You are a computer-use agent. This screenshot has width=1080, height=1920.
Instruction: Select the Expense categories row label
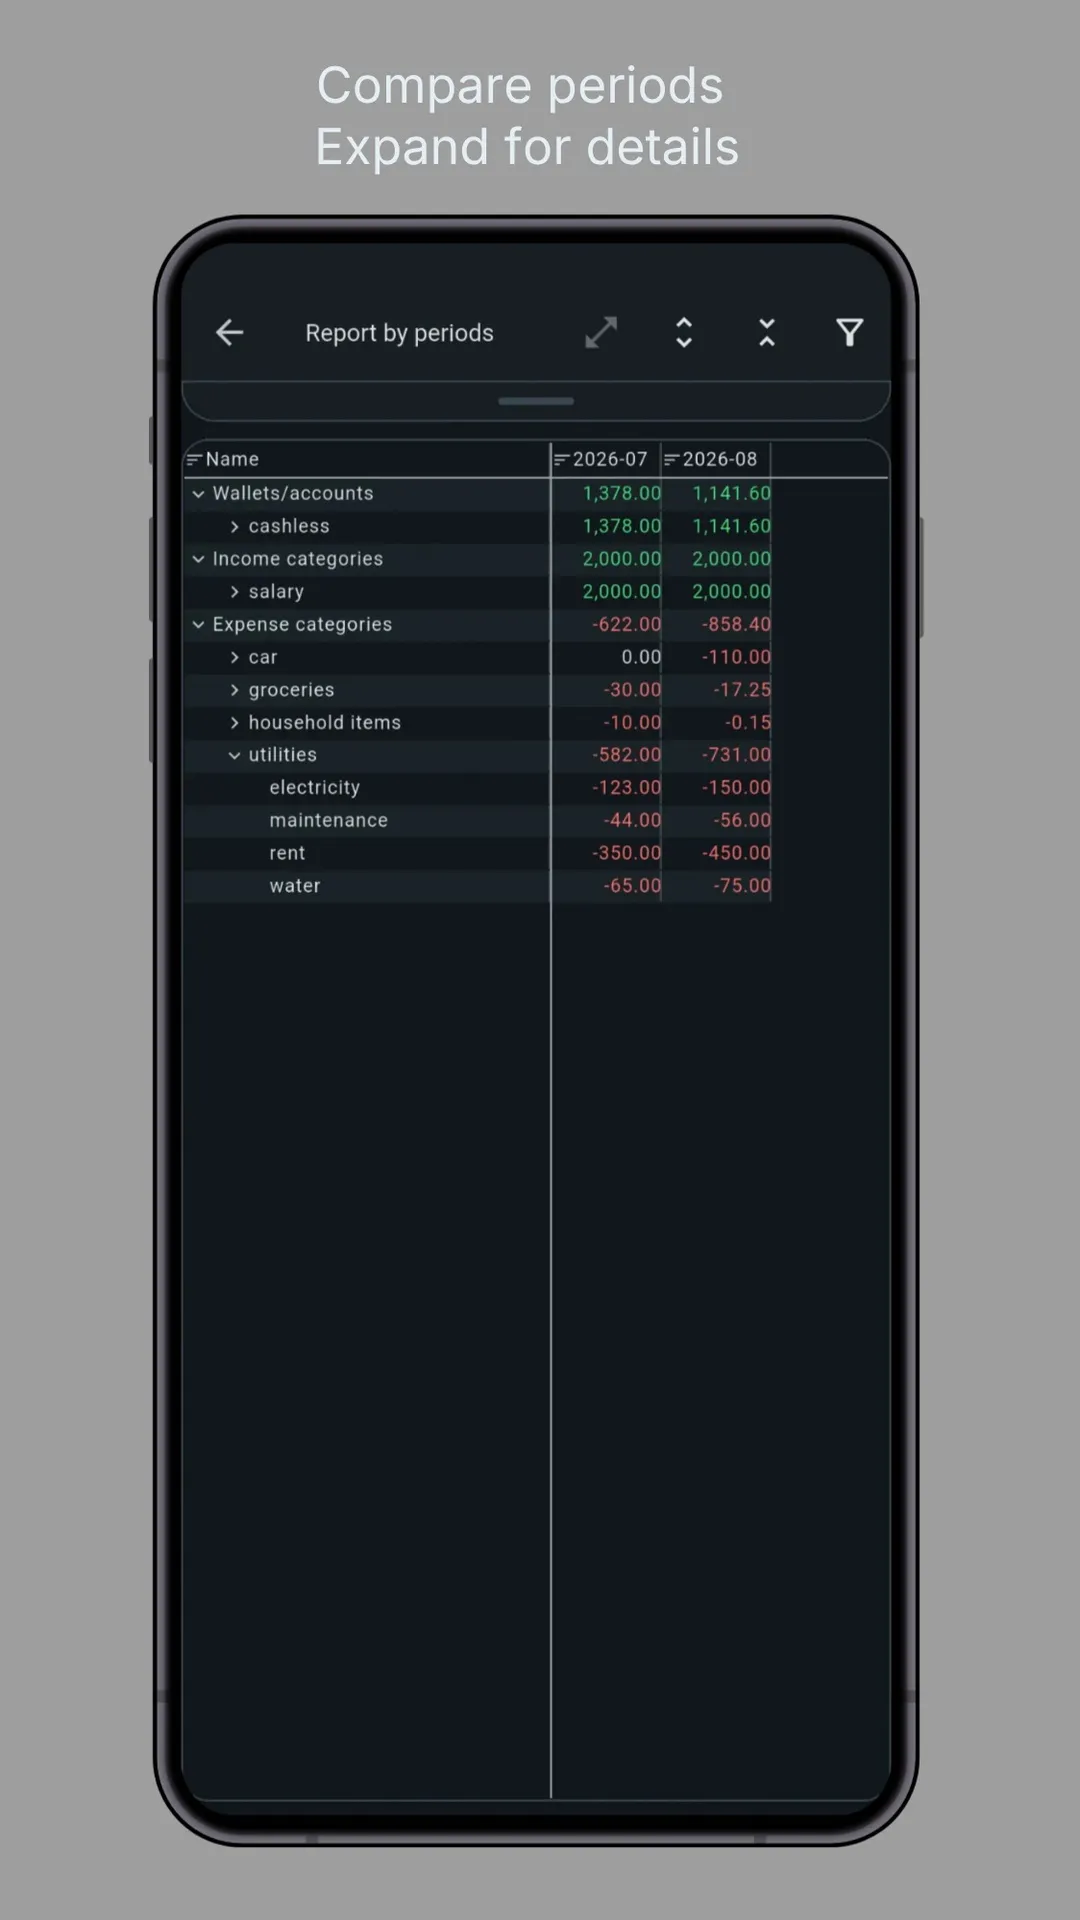[302, 624]
